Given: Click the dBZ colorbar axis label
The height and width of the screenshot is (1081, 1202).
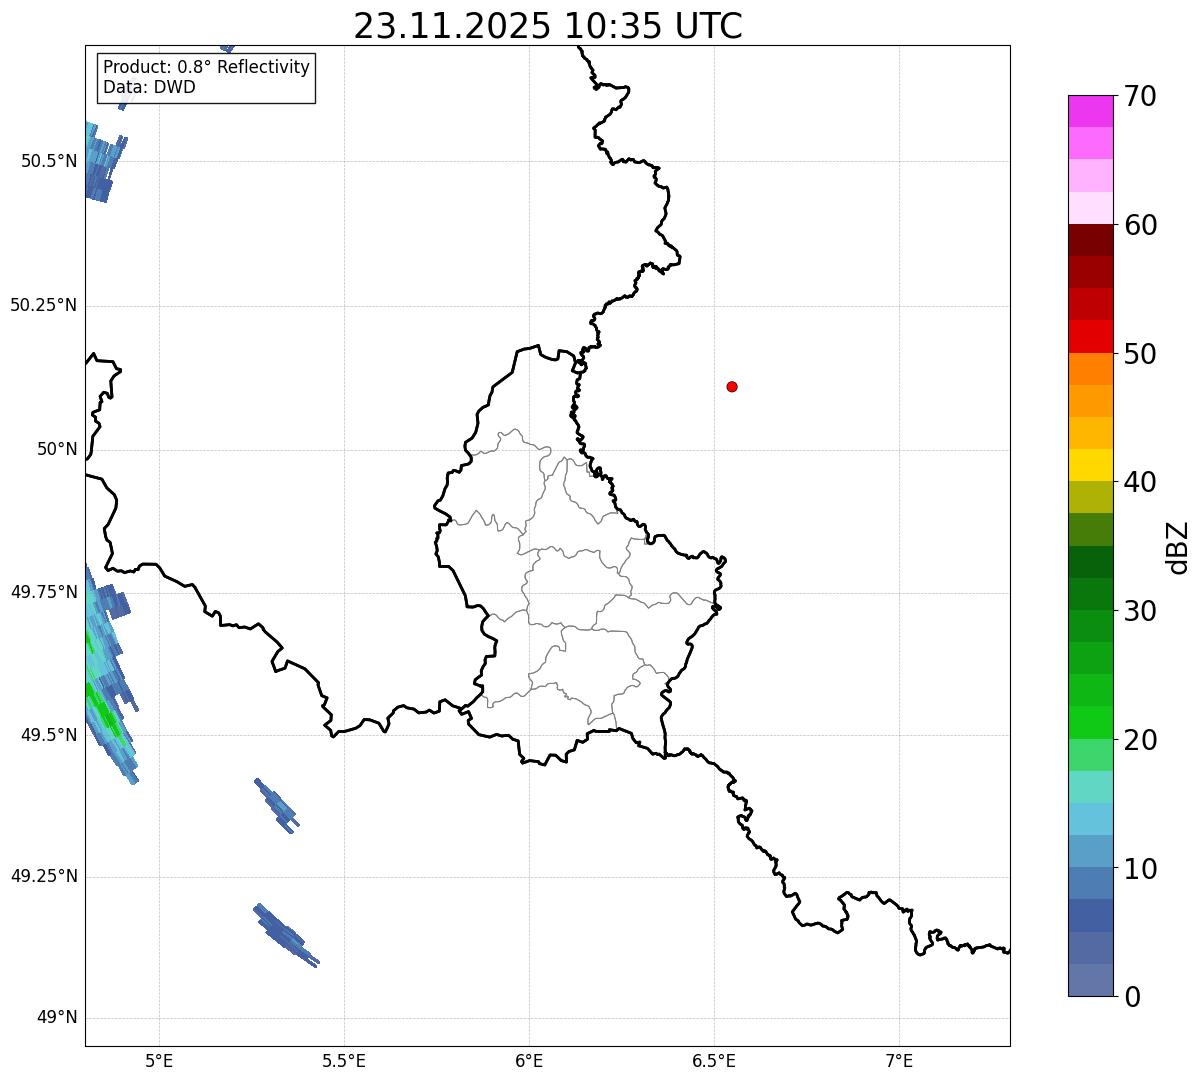Looking at the screenshot, I should point(1178,546).
